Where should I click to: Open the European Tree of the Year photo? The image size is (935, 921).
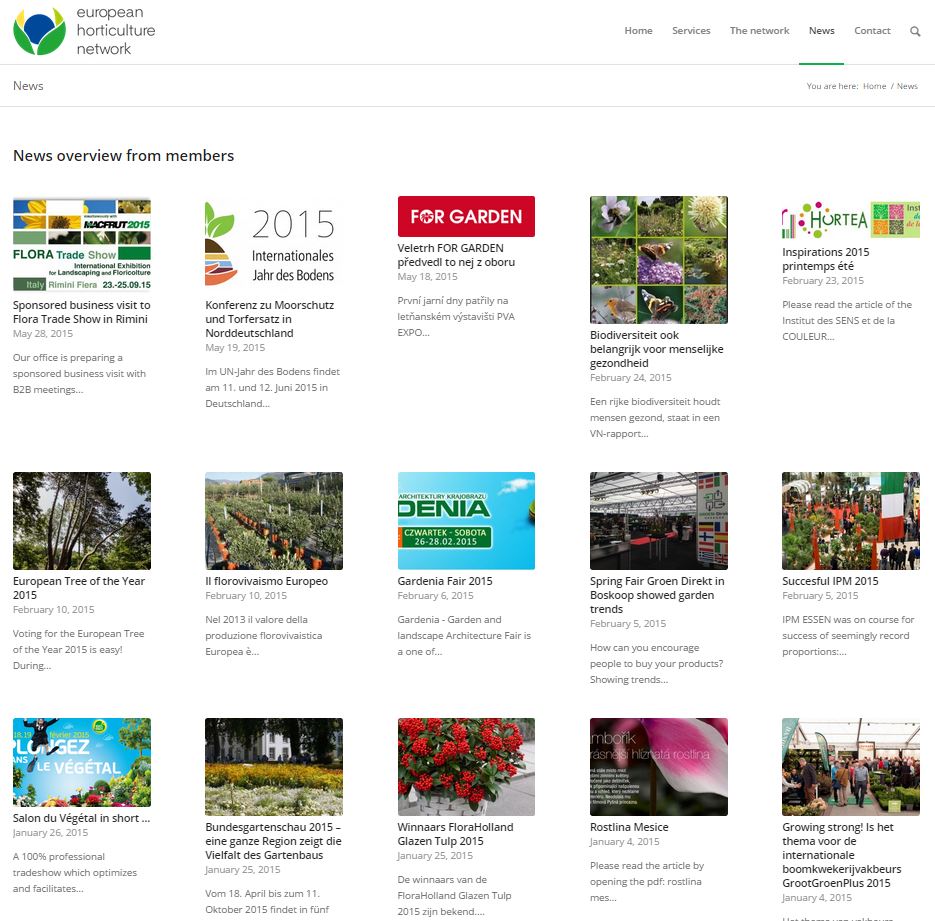(x=82, y=521)
